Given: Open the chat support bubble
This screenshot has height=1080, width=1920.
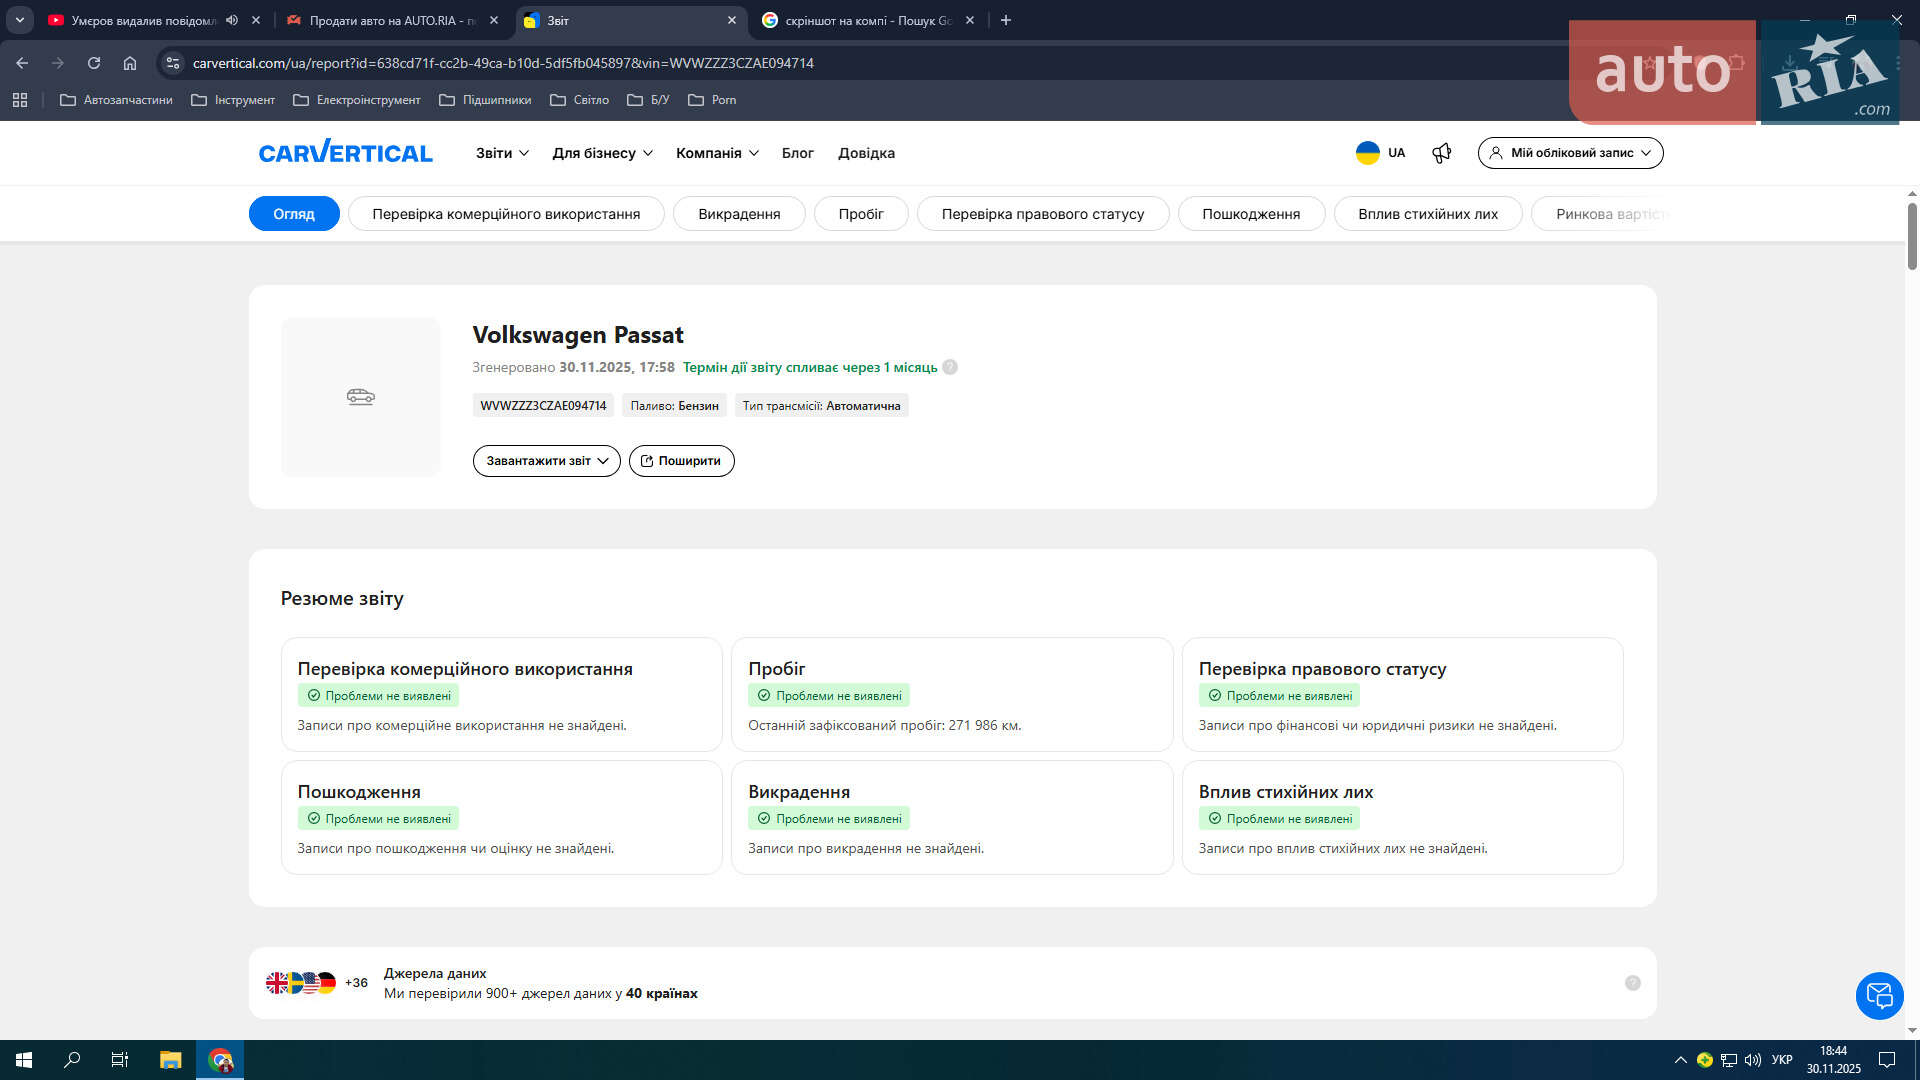Looking at the screenshot, I should (1879, 996).
